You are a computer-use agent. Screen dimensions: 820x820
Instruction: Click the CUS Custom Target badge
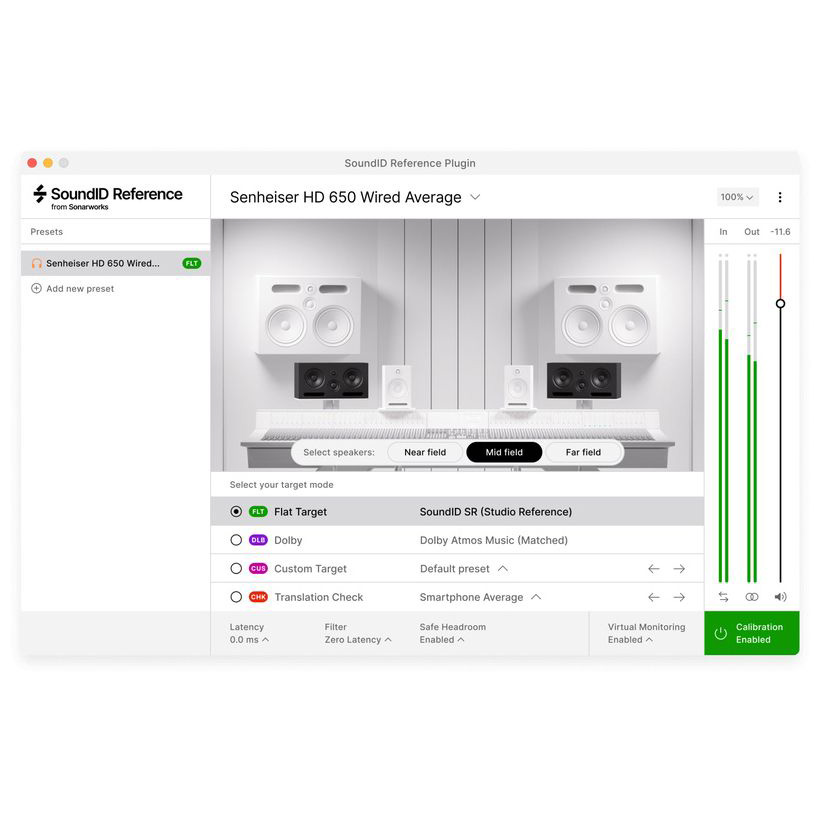point(258,568)
